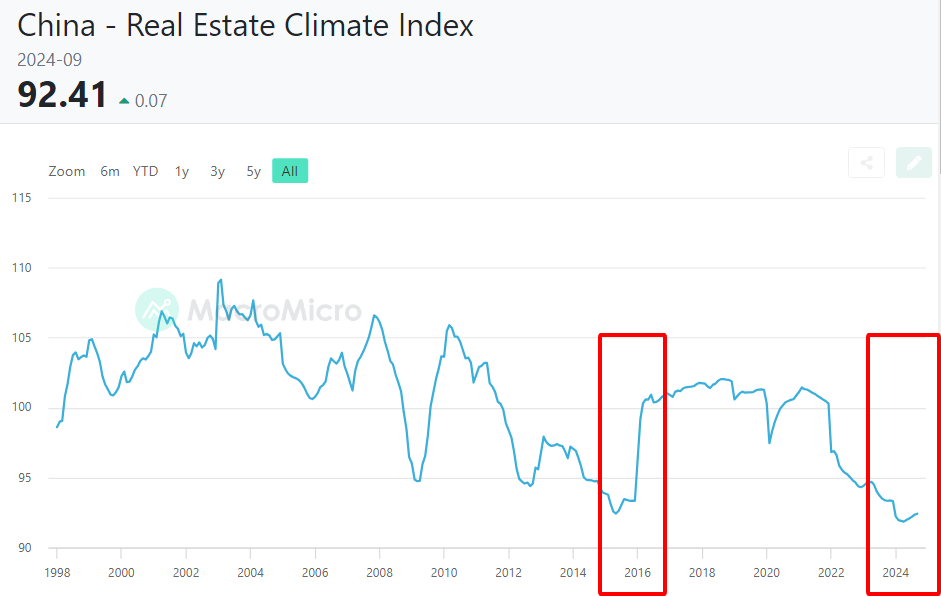Select the 5y zoom range
This screenshot has width=941, height=596.
point(253,171)
